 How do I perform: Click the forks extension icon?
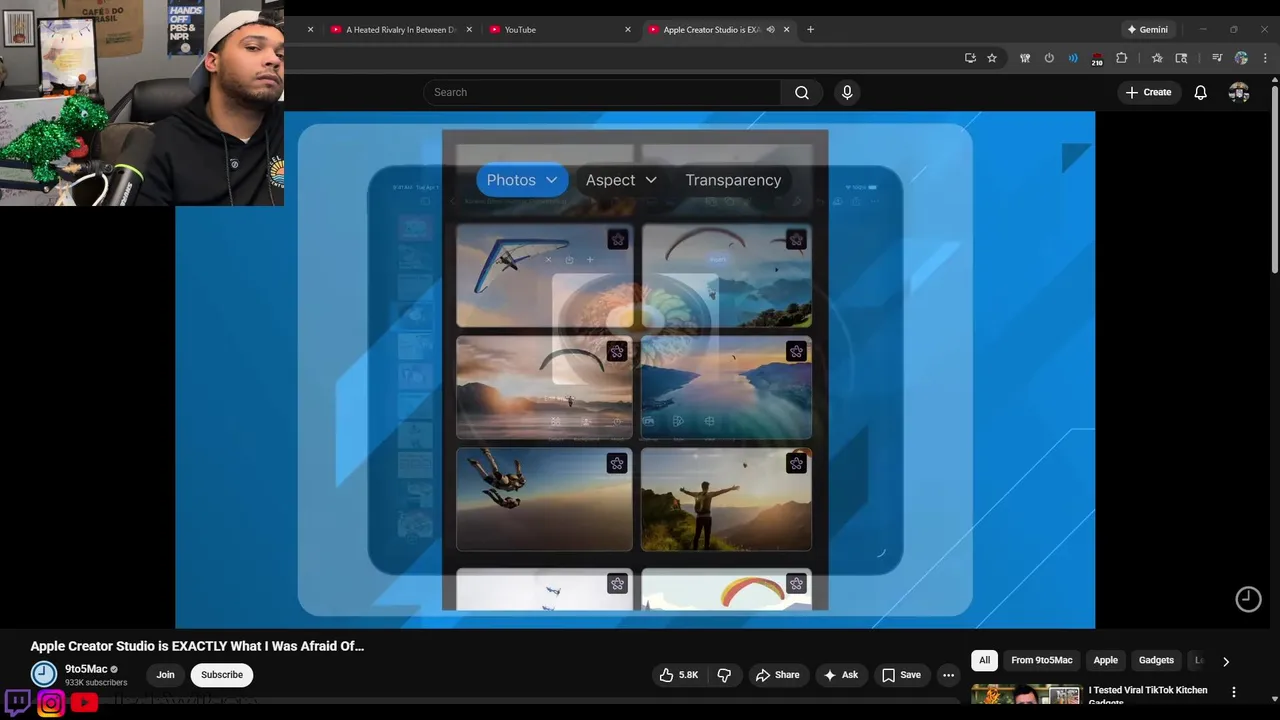(1025, 58)
